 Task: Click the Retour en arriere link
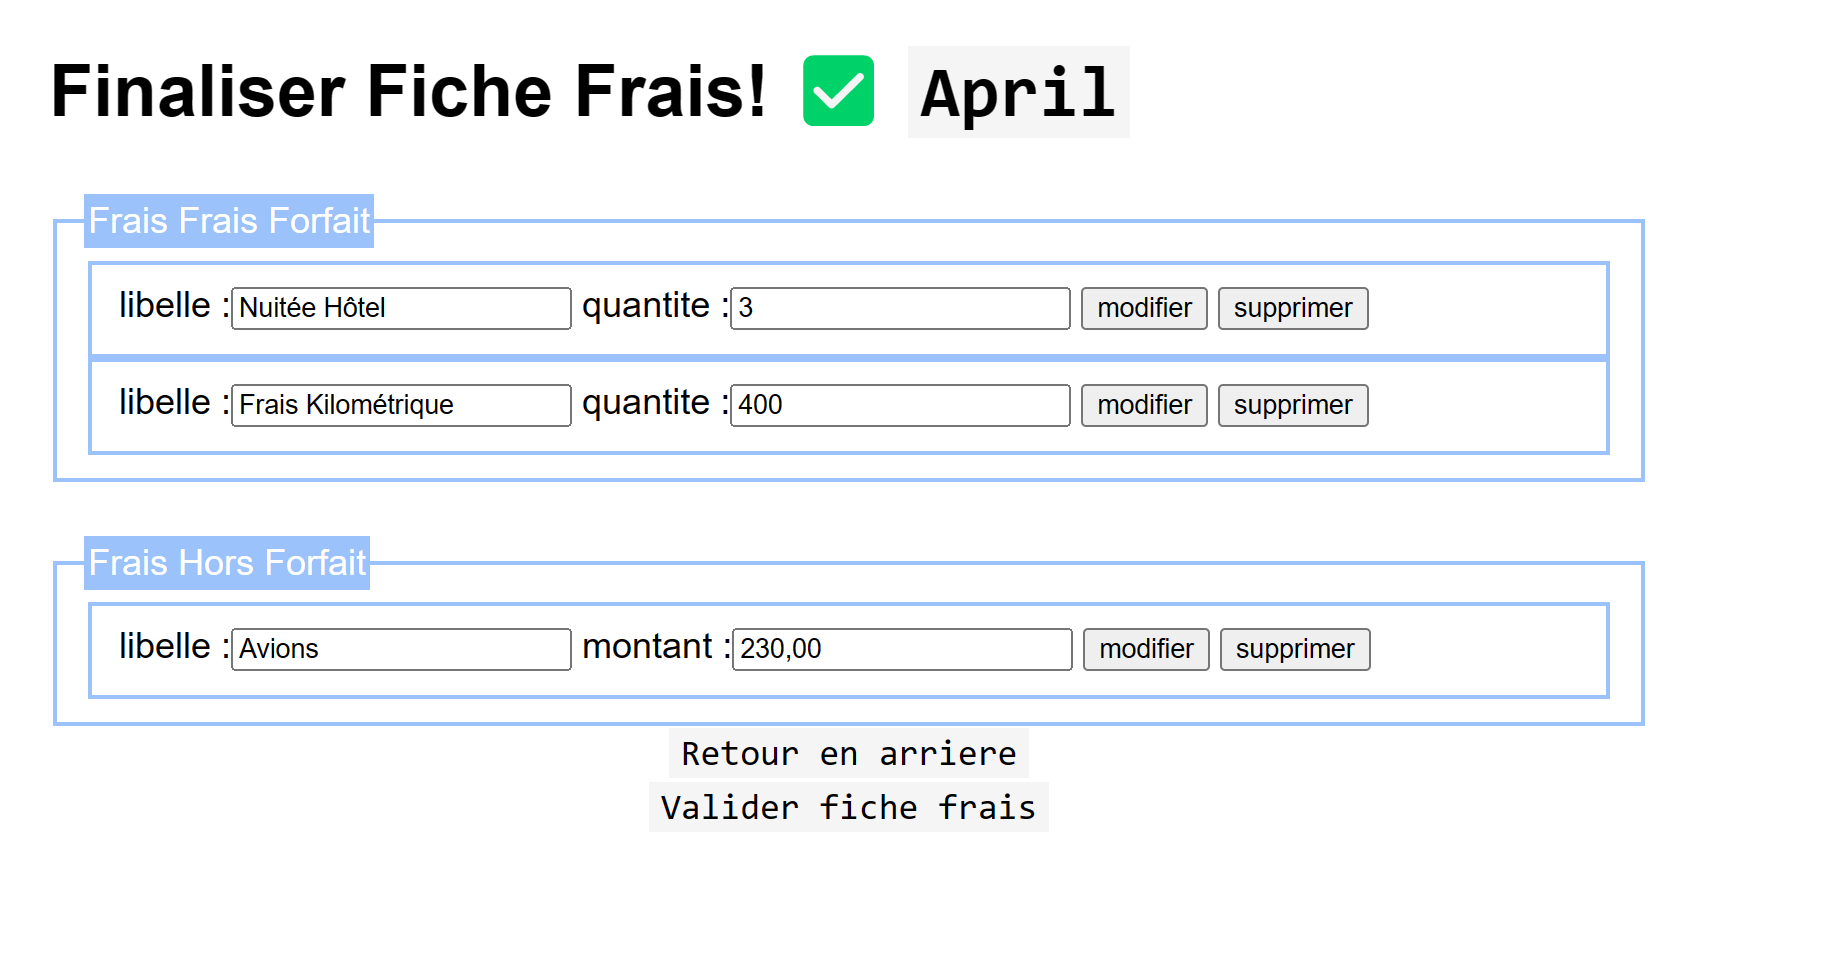tap(847, 753)
